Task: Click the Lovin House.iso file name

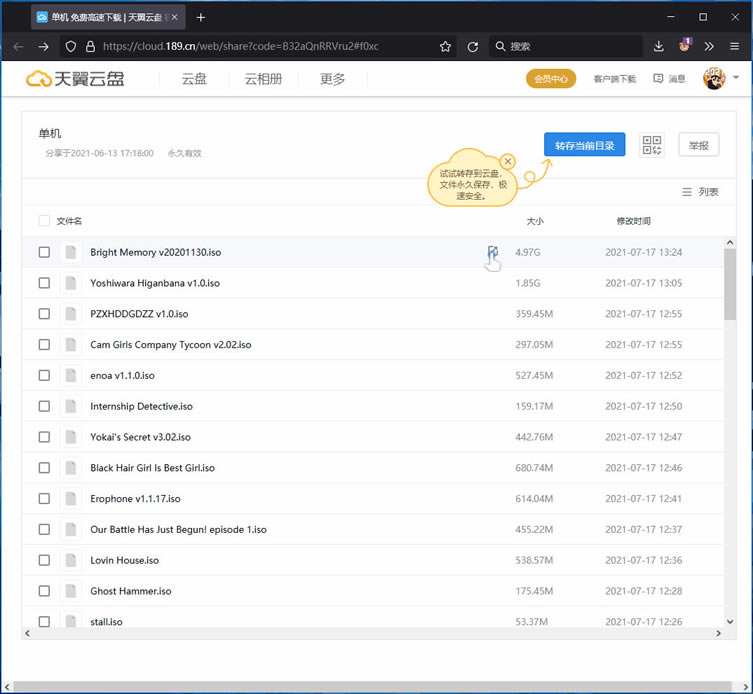Action: (x=124, y=560)
